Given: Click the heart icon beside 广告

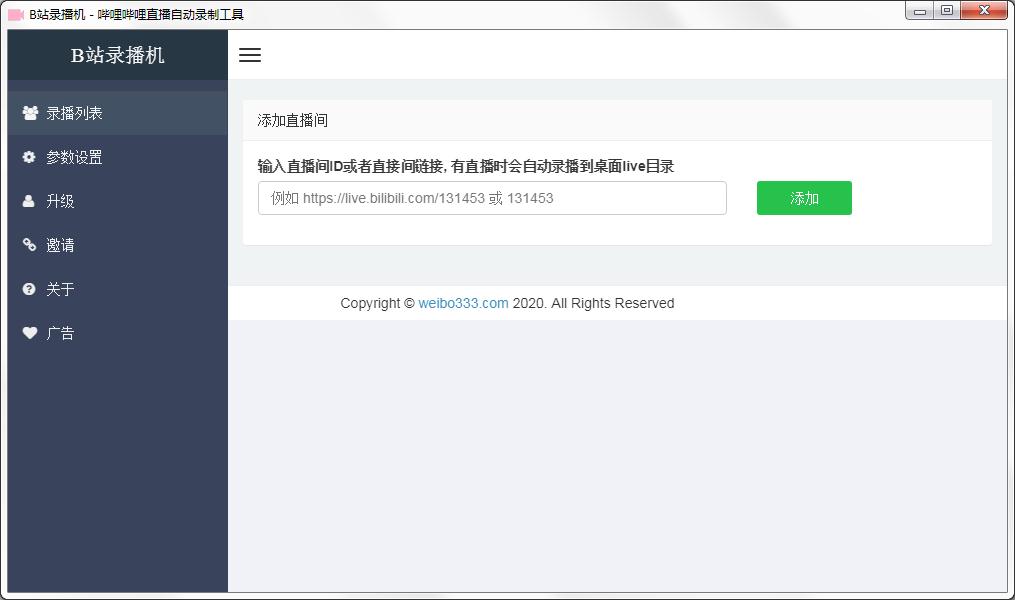Looking at the screenshot, I should point(30,333).
